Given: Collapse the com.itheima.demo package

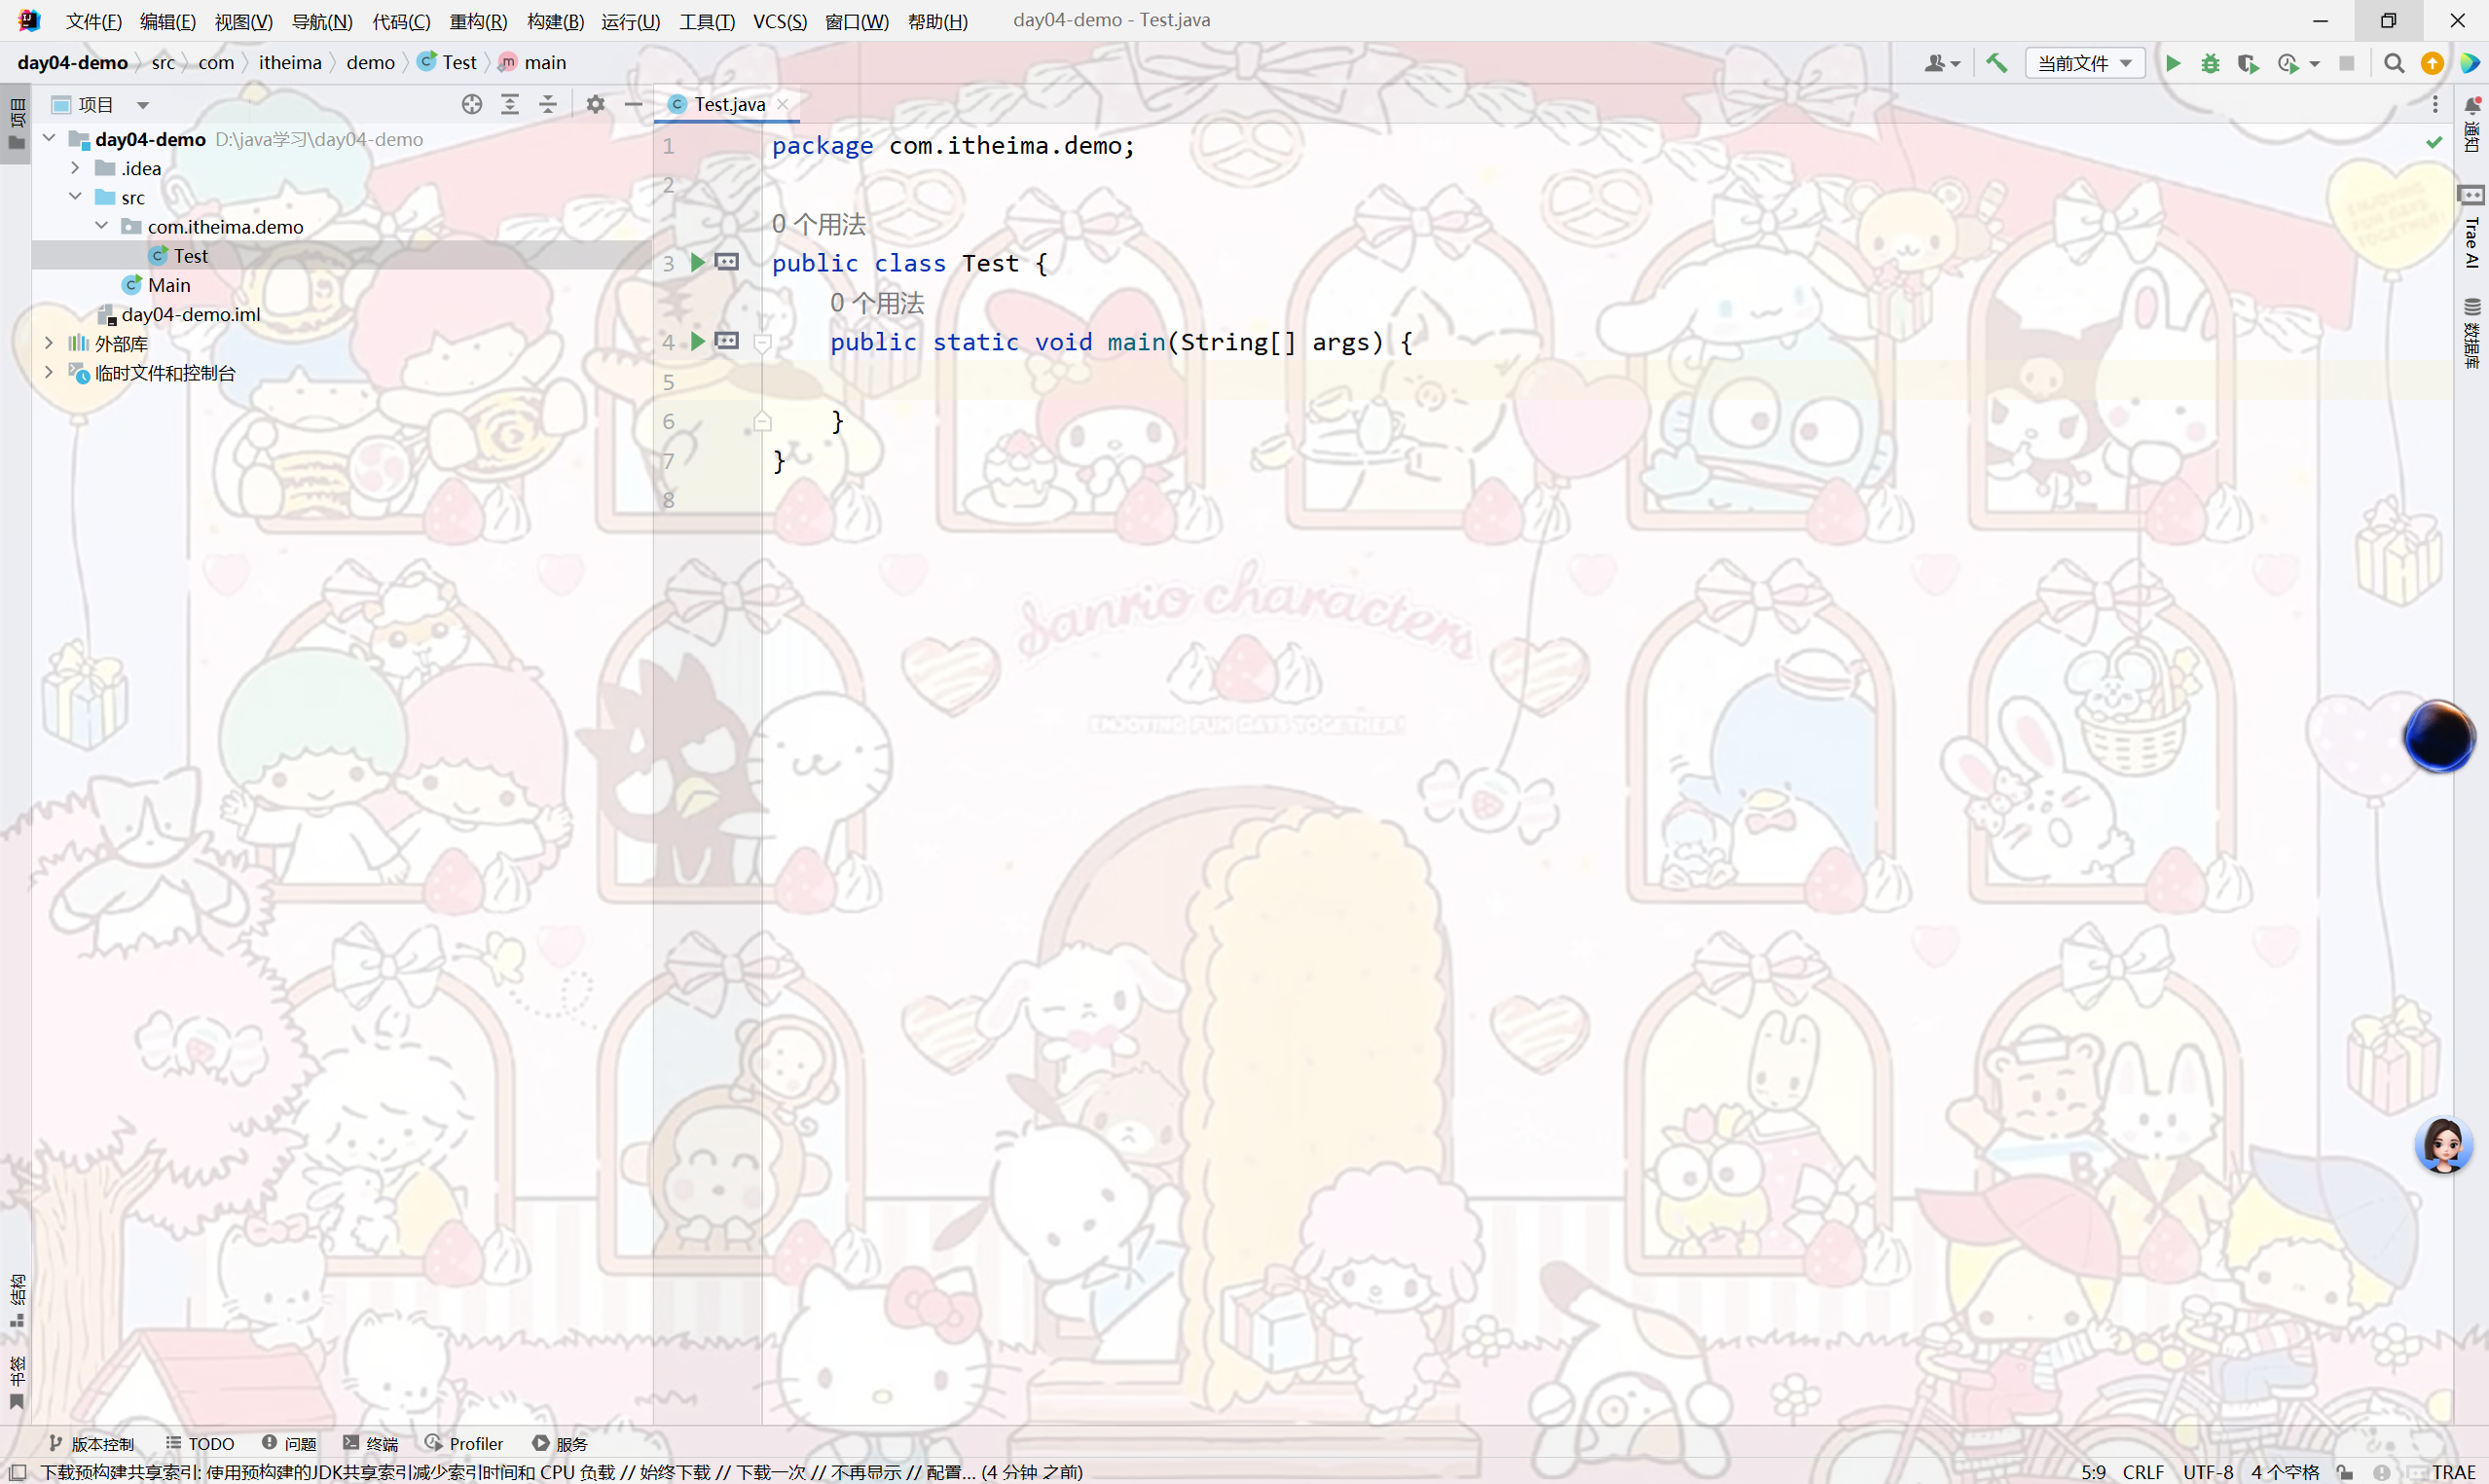Looking at the screenshot, I should tap(102, 226).
